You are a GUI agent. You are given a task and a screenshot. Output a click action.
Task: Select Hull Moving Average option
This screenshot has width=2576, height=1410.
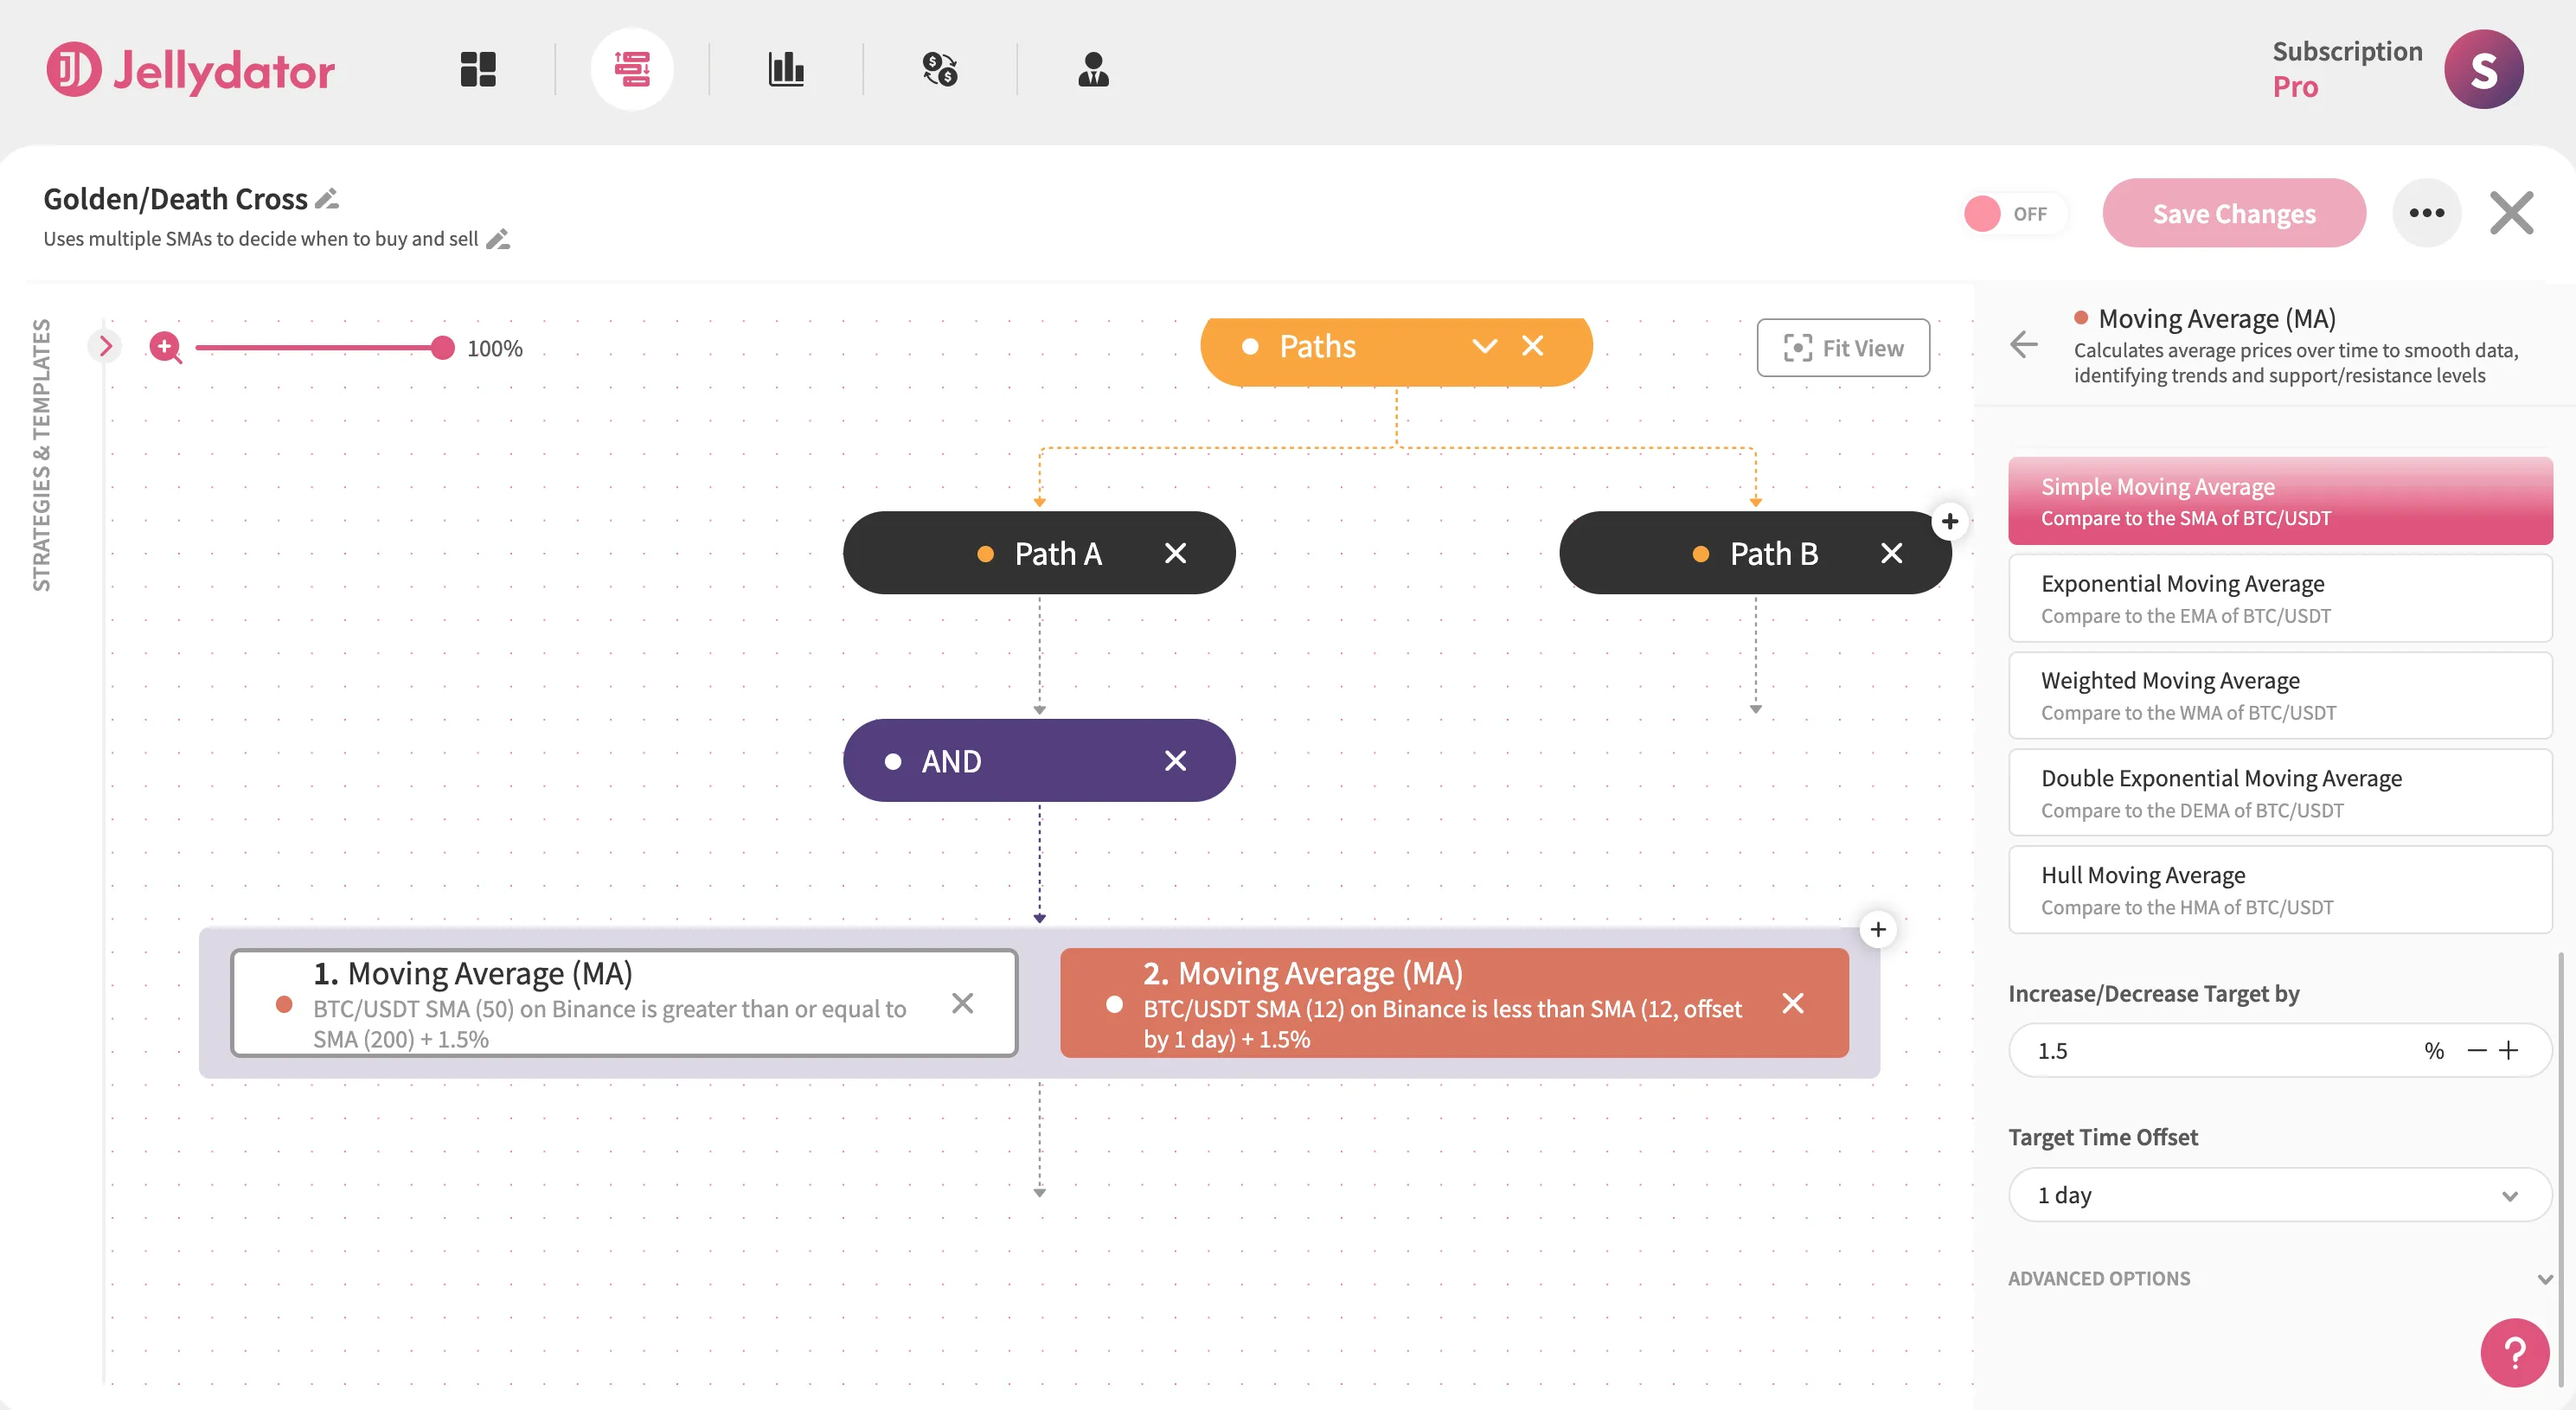coord(2280,890)
